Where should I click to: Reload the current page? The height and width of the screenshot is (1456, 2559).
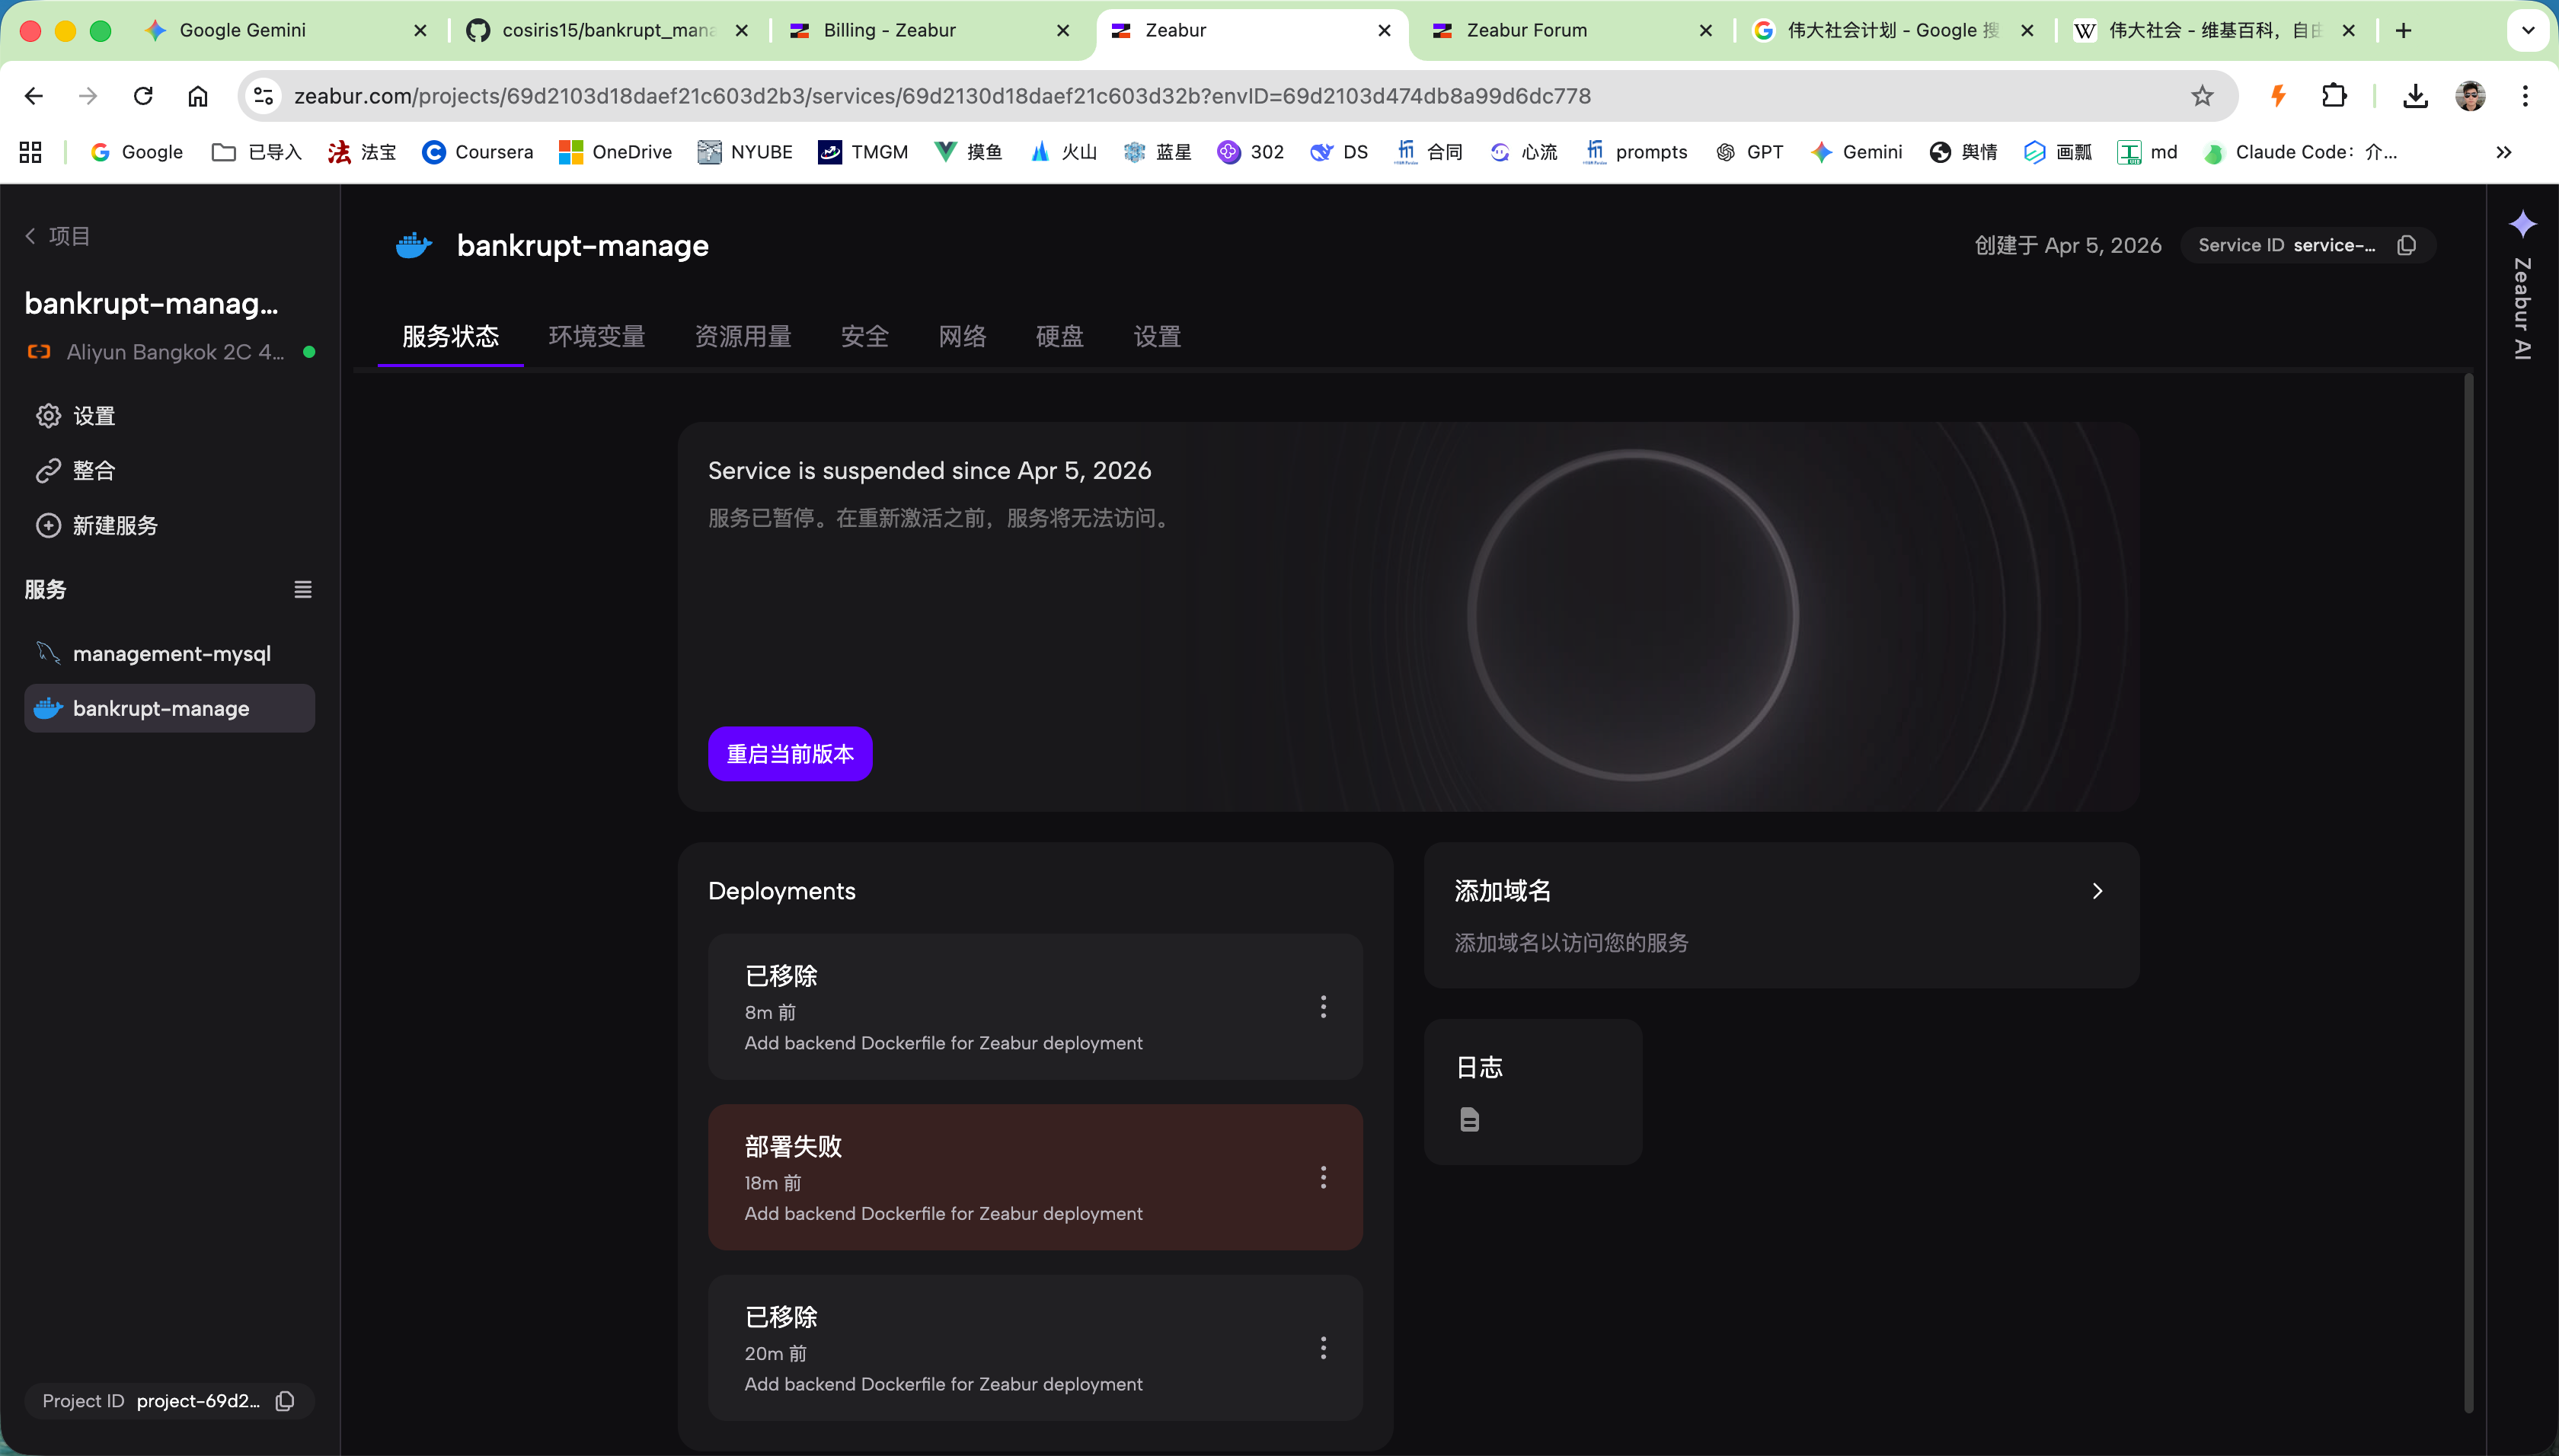(x=143, y=96)
